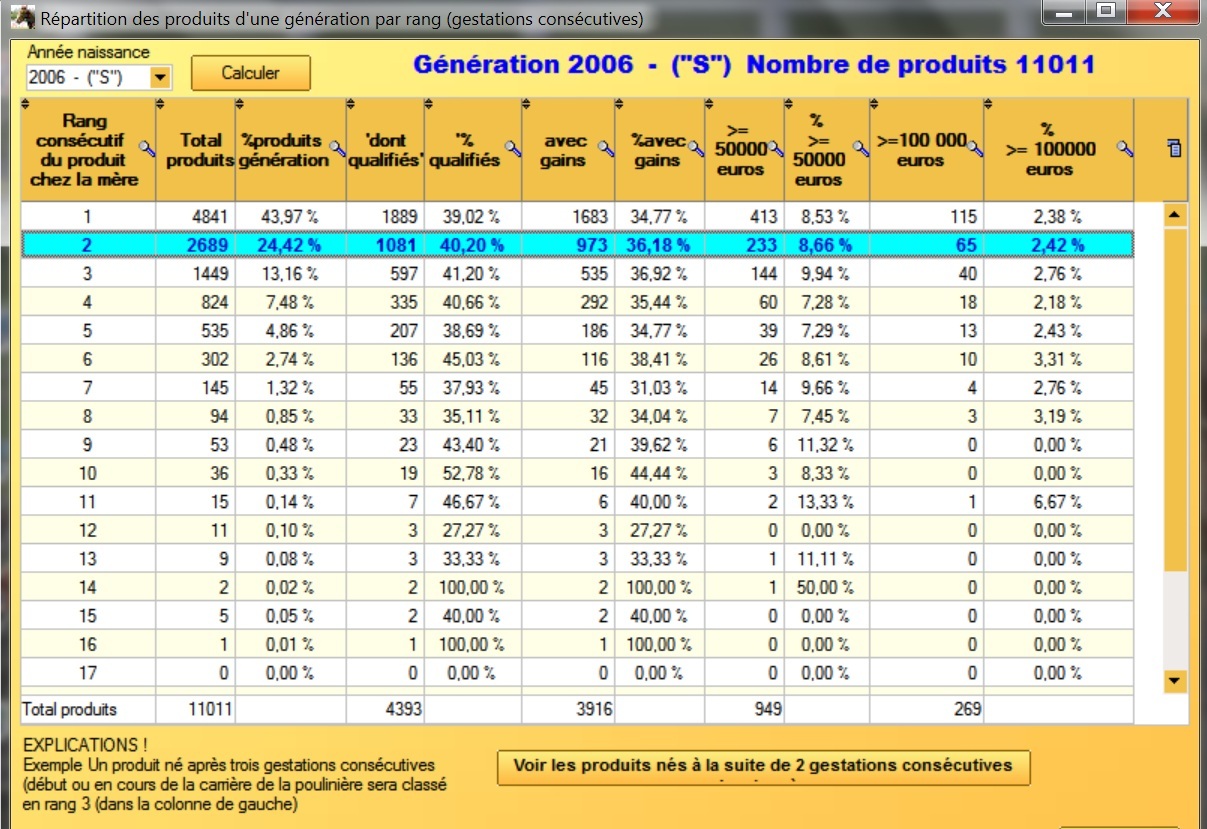Screen dimensions: 1207x829
Task: Click sort arrows above 'avec gains' header
Action: [x=526, y=103]
